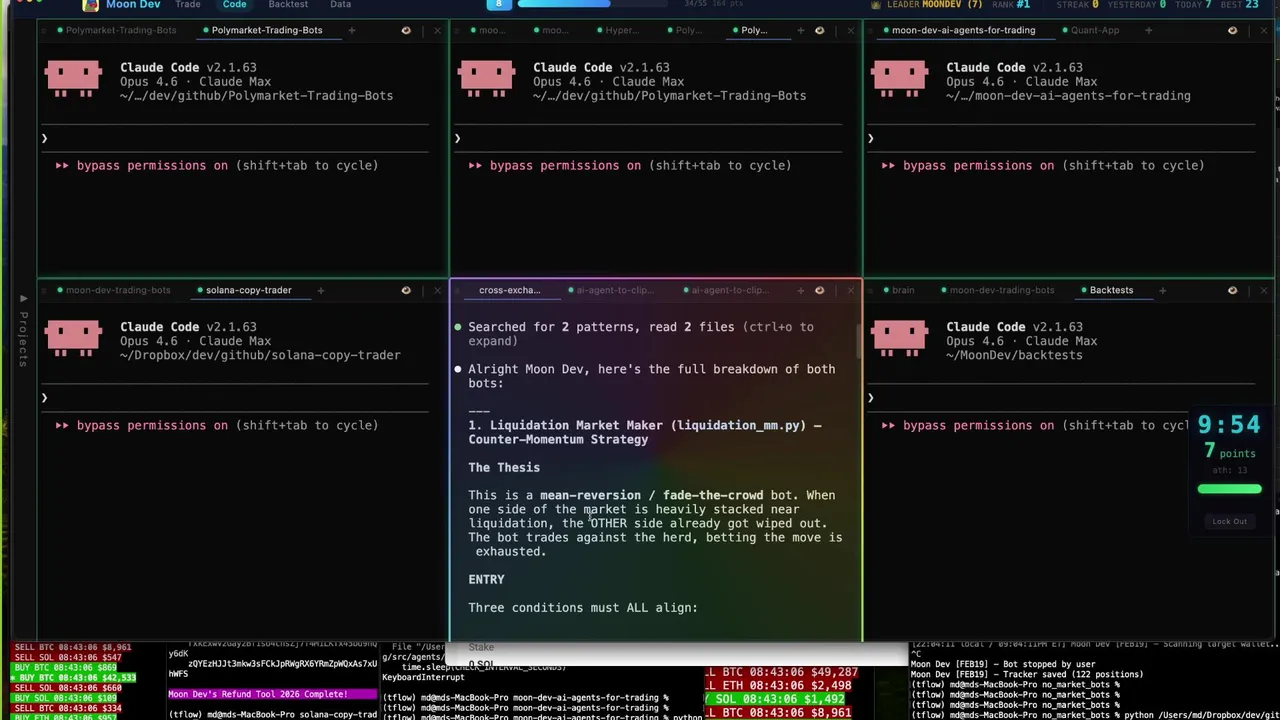Toggle the eye icon in the solana-copy-trader pane
The height and width of the screenshot is (720, 1280).
[406, 290]
